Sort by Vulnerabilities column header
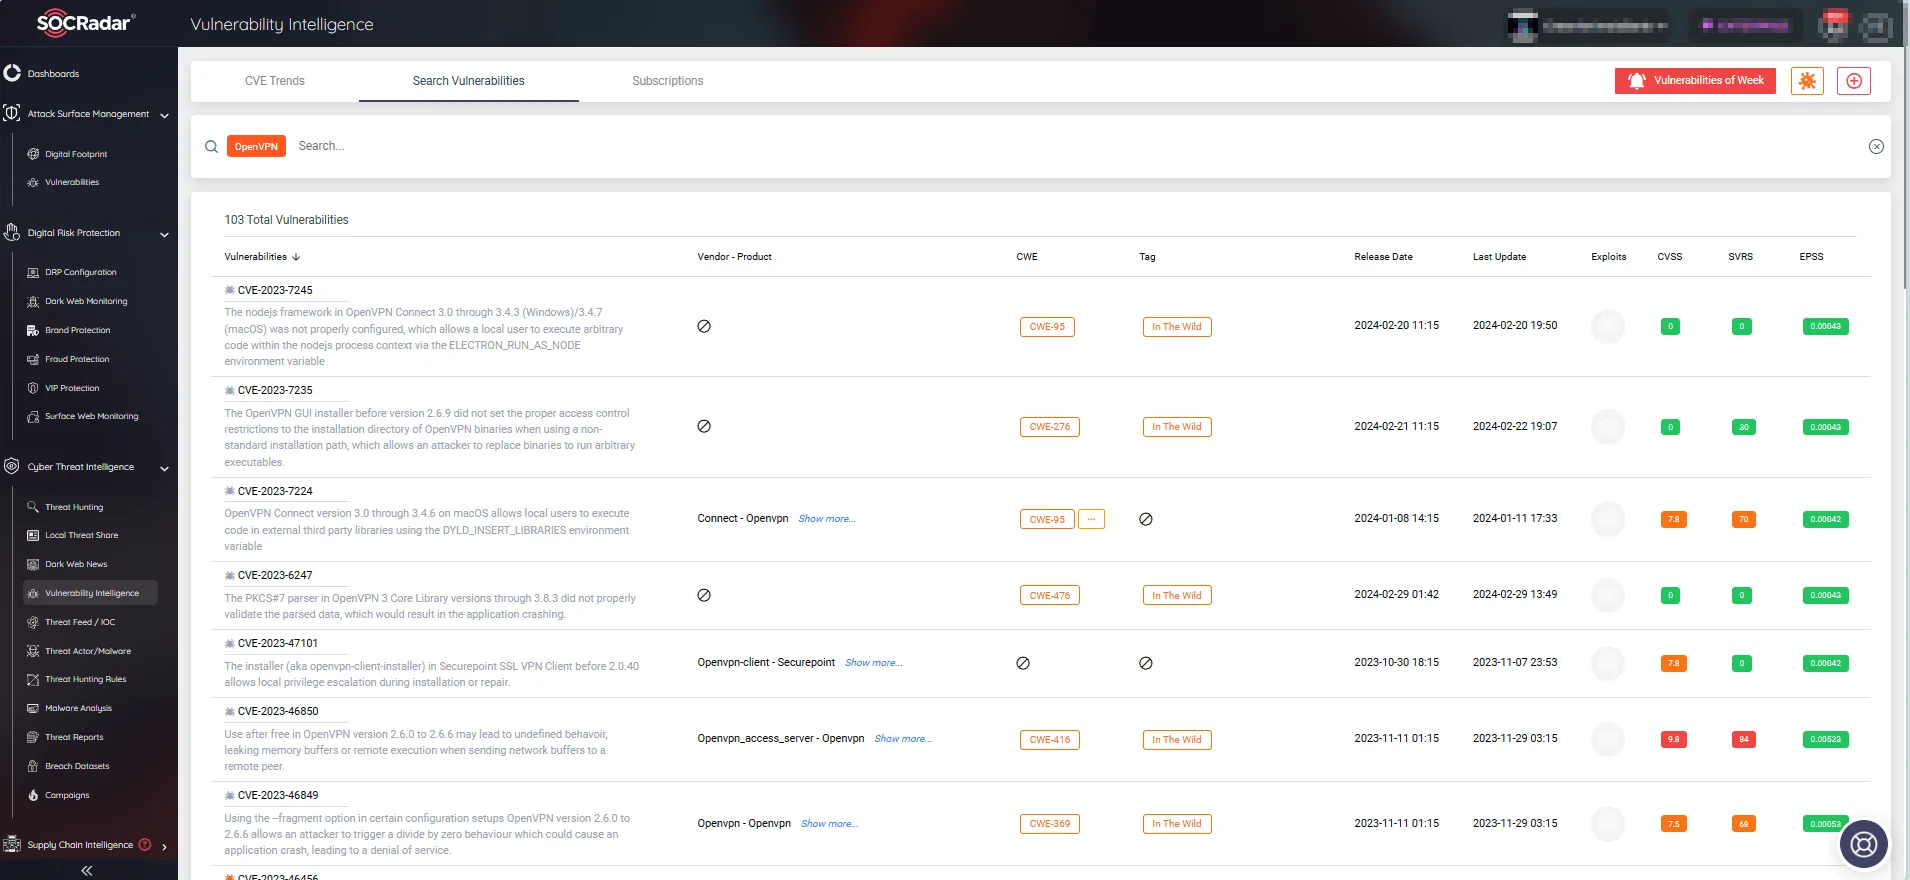This screenshot has width=1910, height=880. pyautogui.click(x=262, y=257)
